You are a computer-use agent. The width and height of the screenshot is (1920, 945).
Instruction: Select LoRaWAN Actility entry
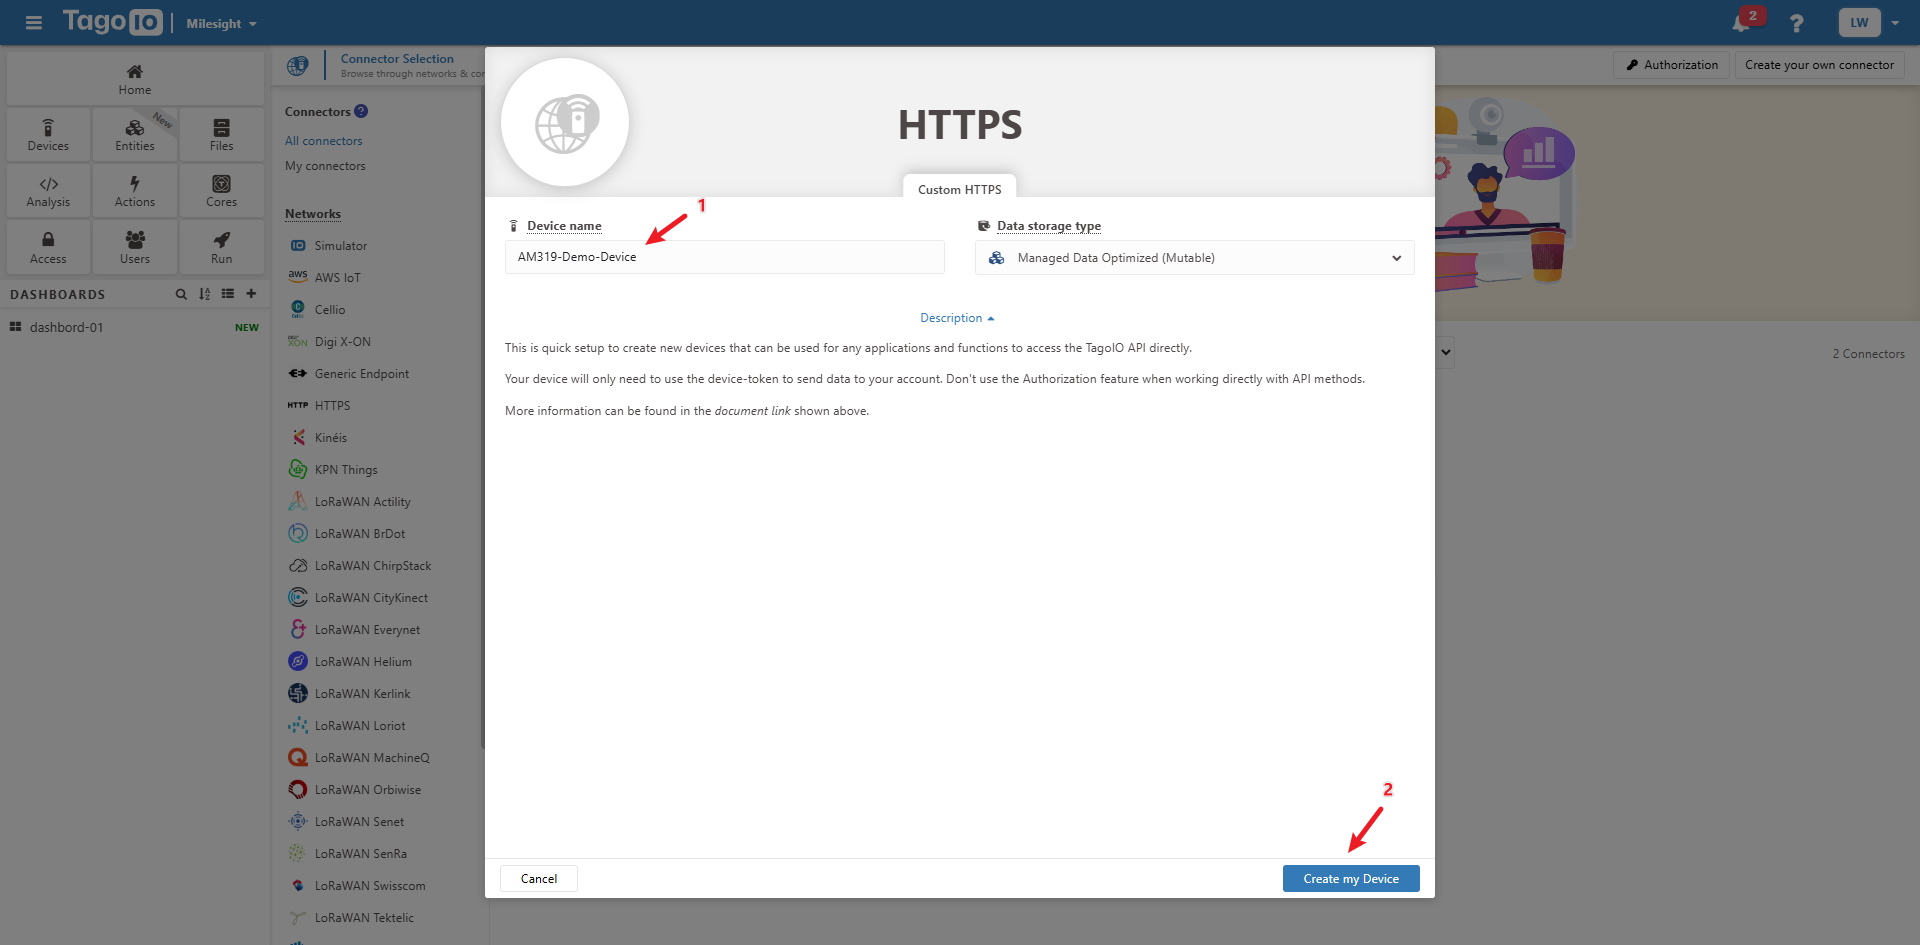[x=362, y=502]
